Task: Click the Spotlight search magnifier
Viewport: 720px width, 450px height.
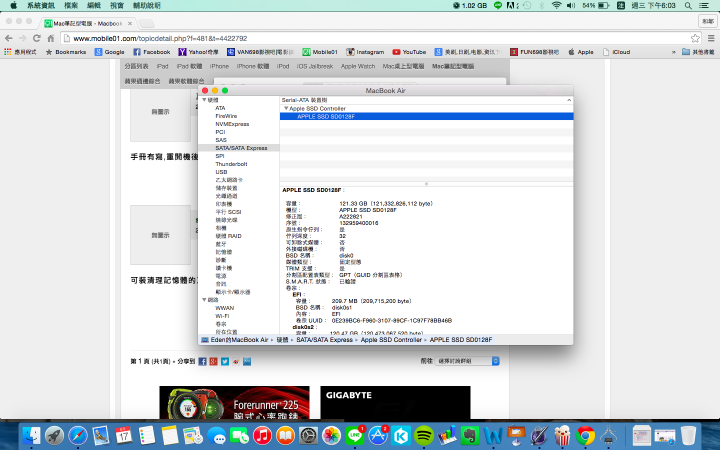Action: [688, 6]
